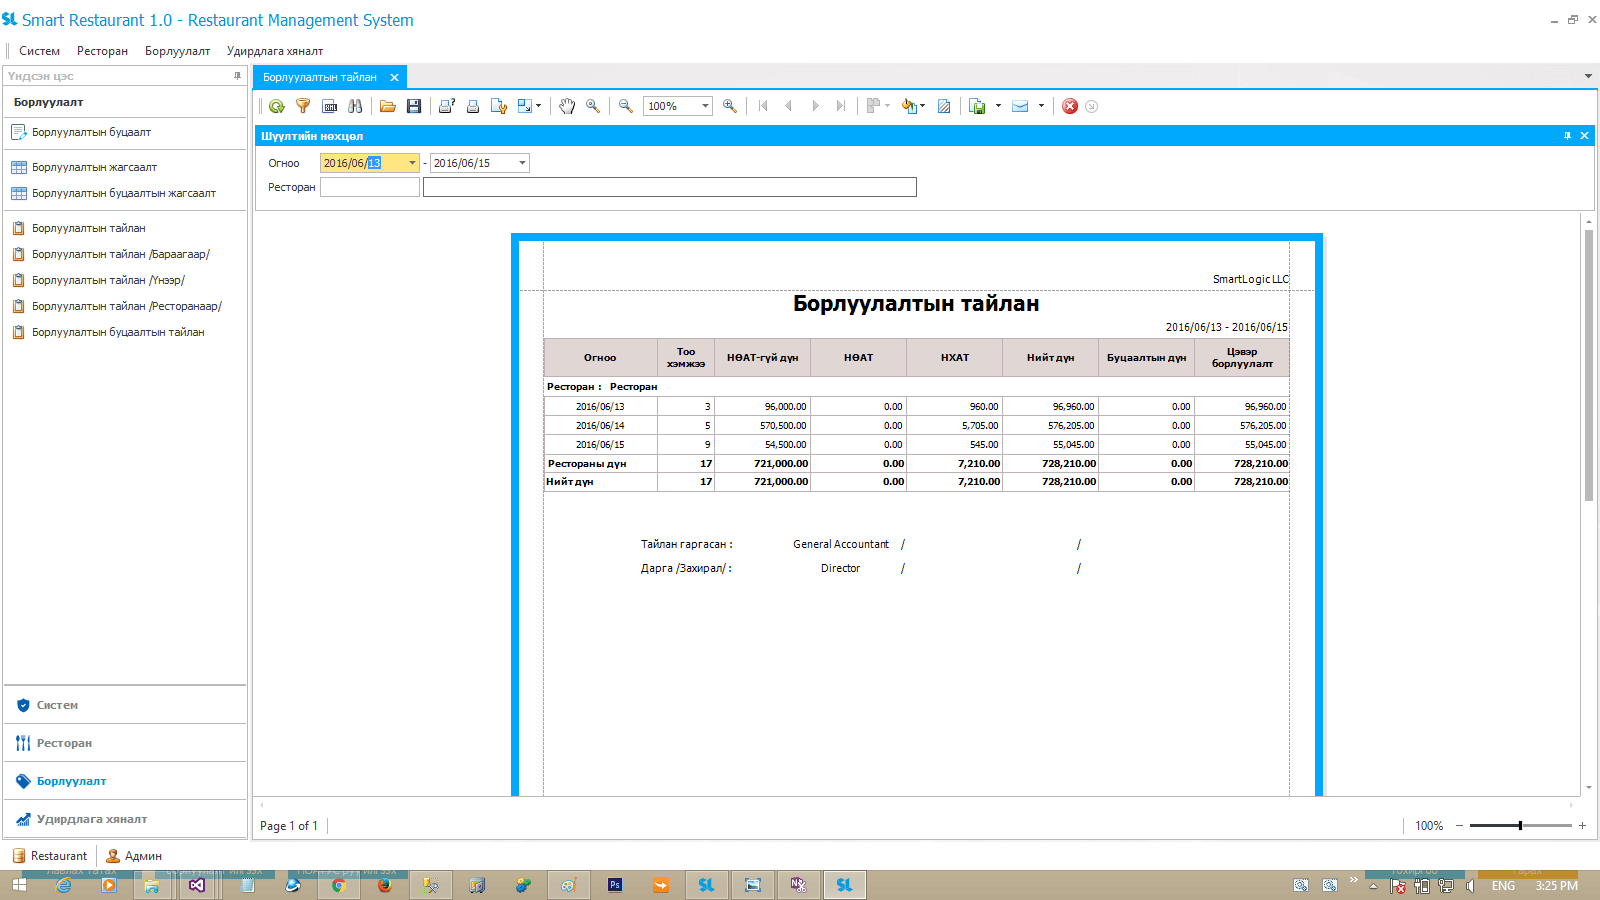The image size is (1600, 900).
Task: Expand the tab list arrow at far right
Action: pos(1588,76)
